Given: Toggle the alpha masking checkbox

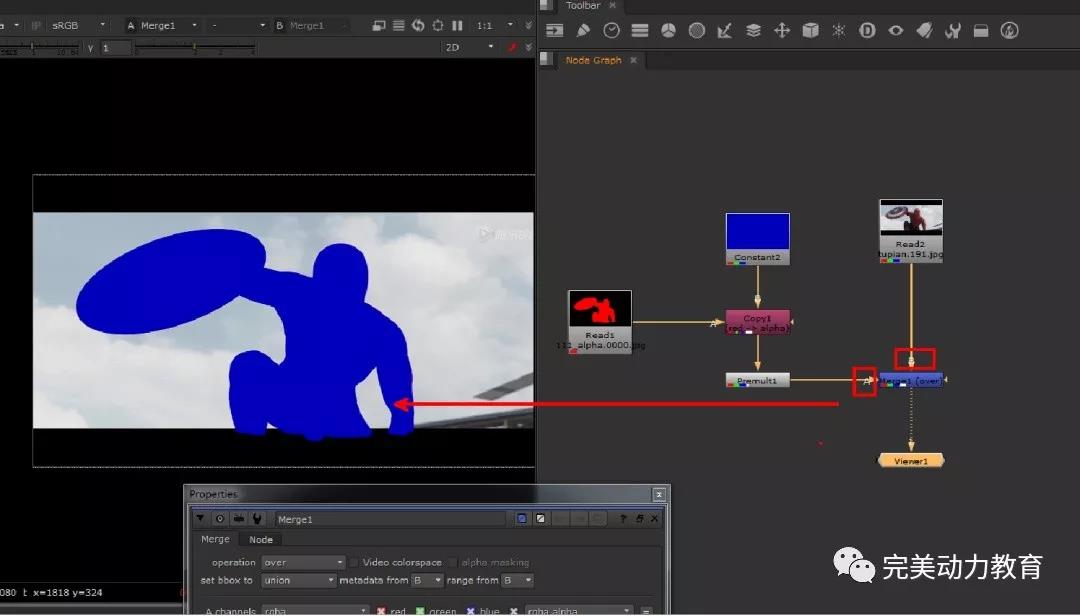Looking at the screenshot, I should click(453, 562).
